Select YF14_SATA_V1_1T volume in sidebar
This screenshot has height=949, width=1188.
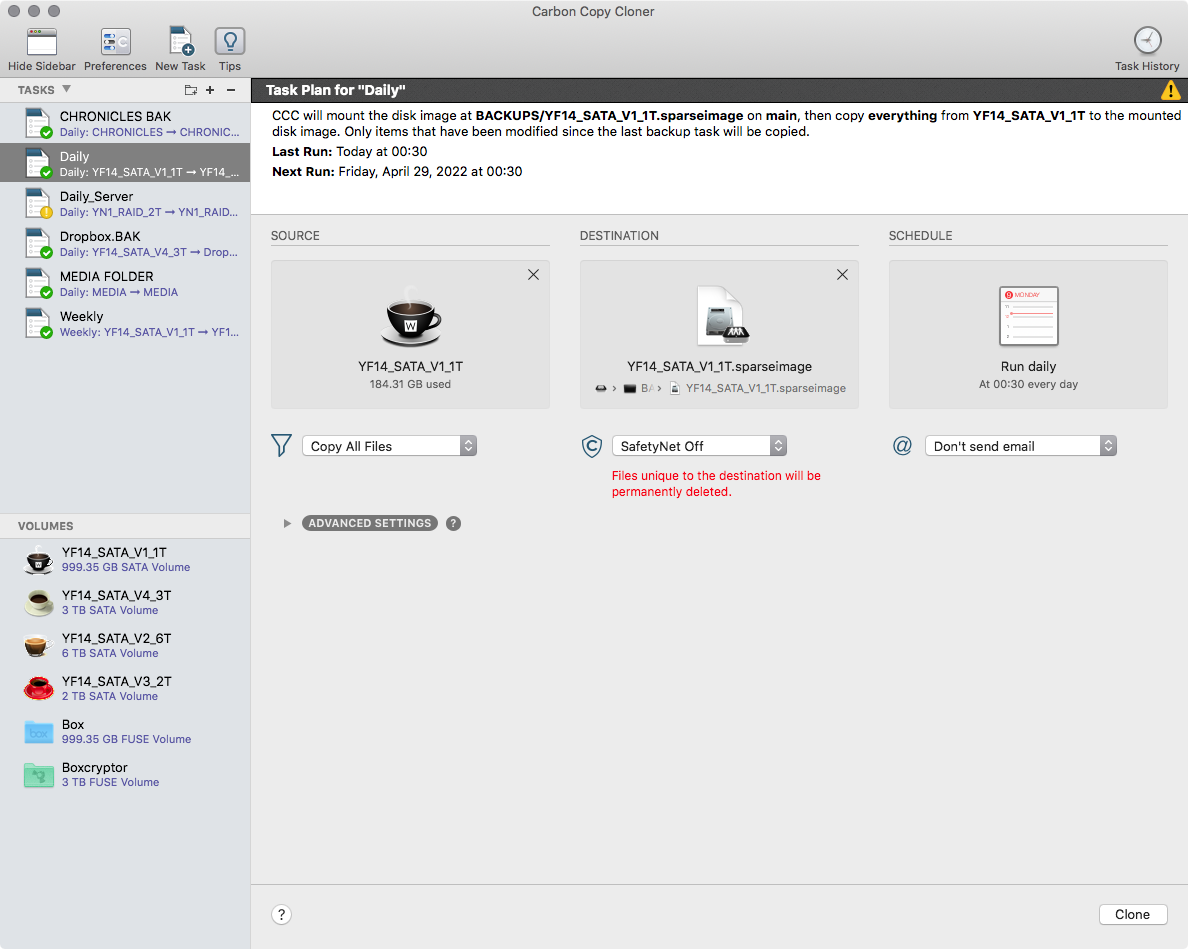pos(125,560)
